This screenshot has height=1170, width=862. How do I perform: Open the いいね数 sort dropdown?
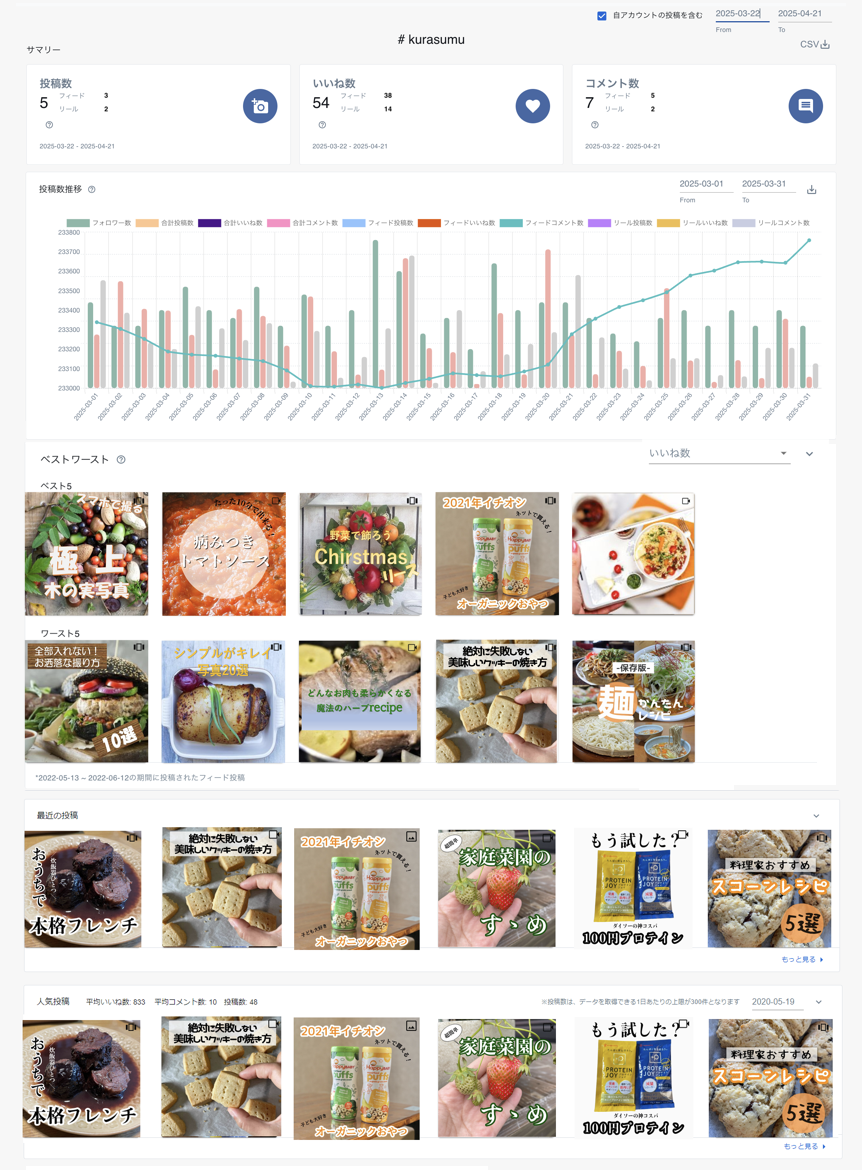pos(718,454)
